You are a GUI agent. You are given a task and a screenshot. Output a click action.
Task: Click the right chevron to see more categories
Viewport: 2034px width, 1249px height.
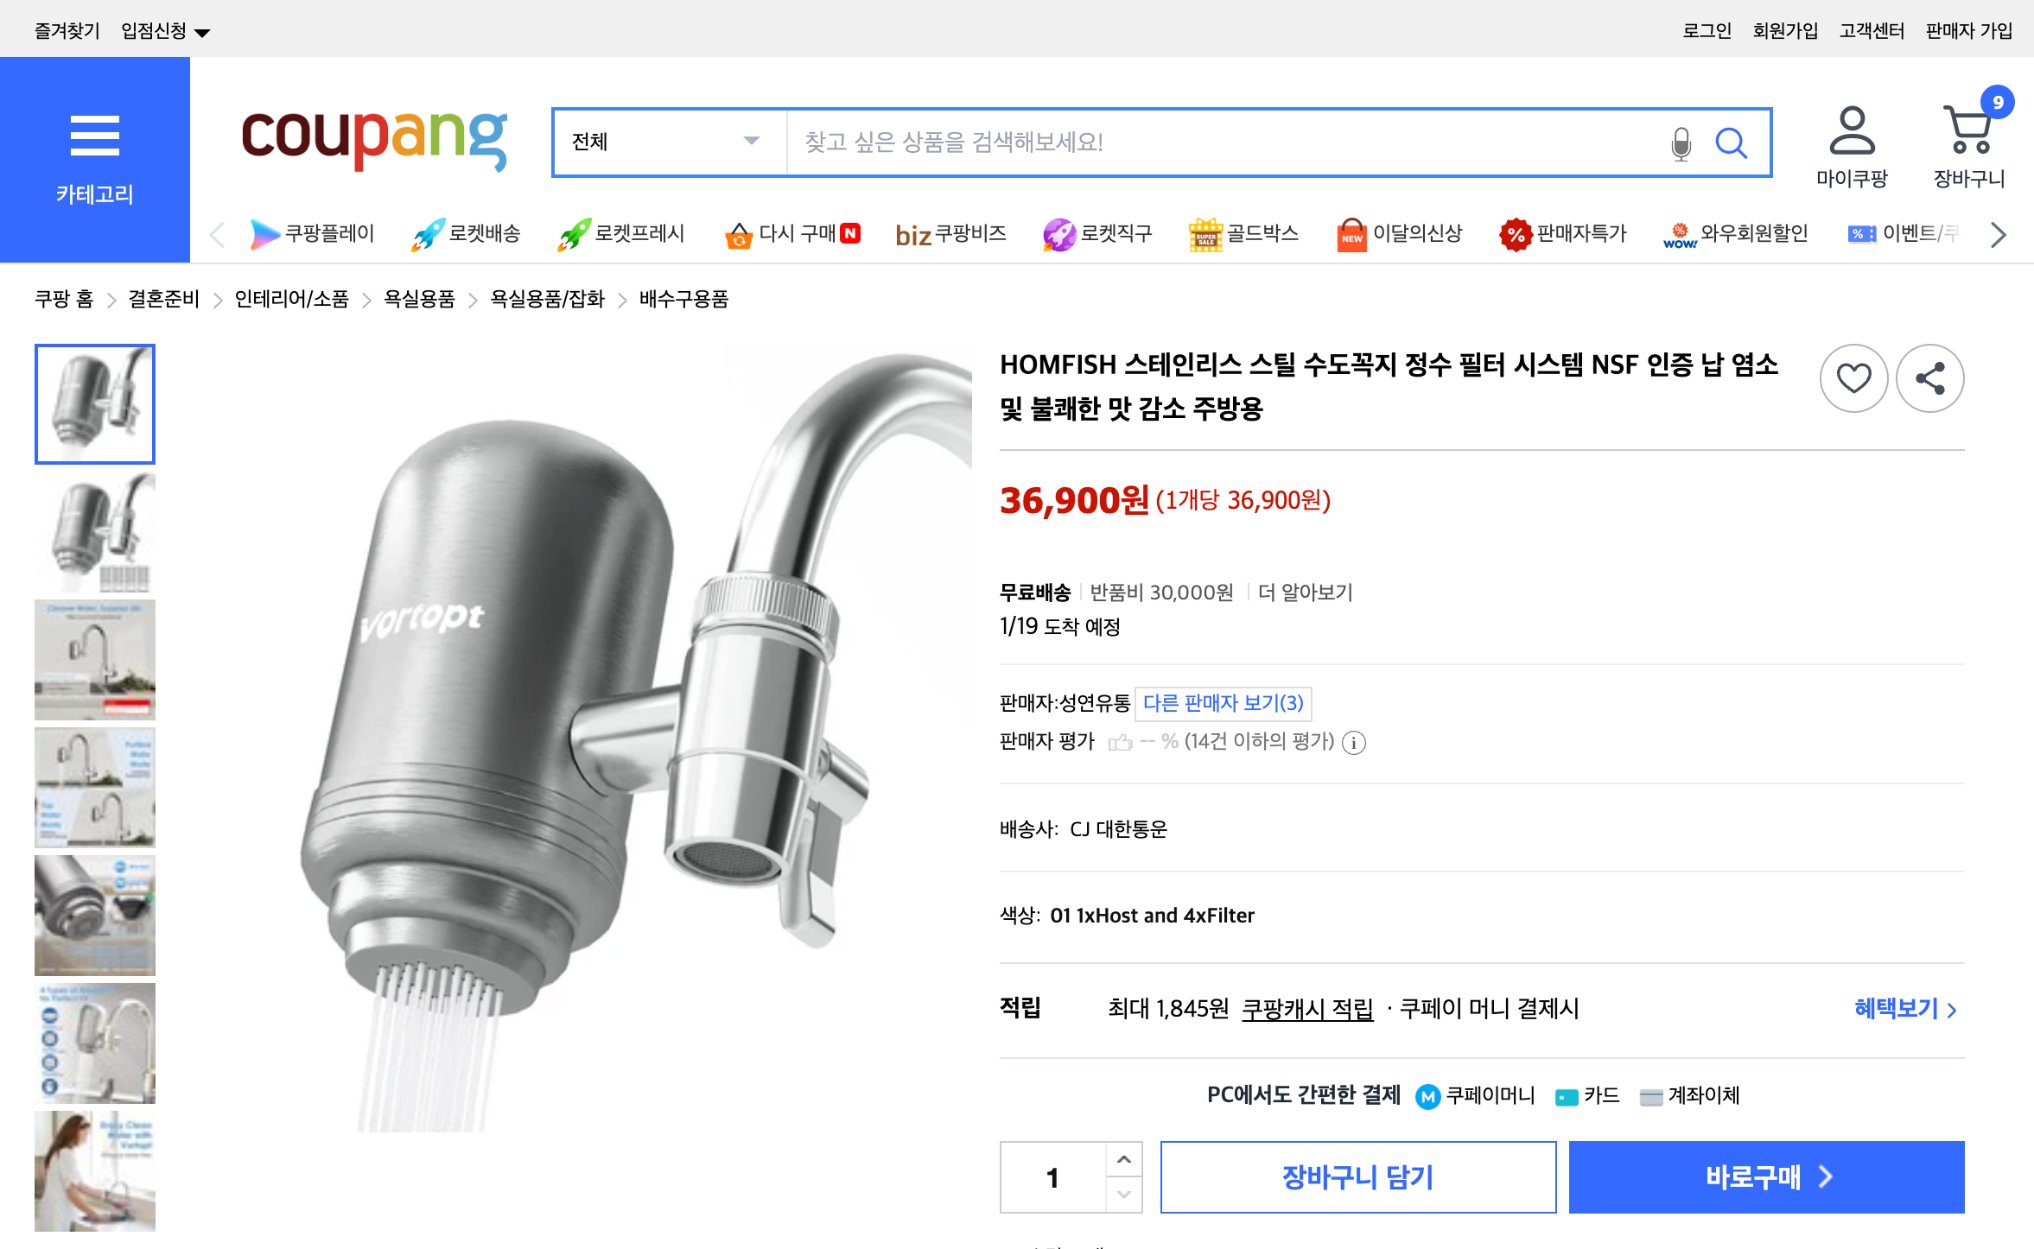click(1998, 234)
